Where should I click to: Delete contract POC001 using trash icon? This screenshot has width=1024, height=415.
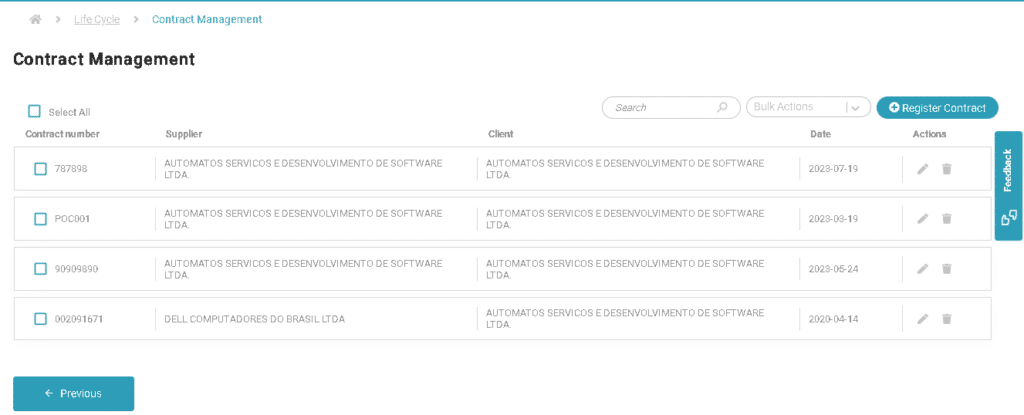point(946,219)
